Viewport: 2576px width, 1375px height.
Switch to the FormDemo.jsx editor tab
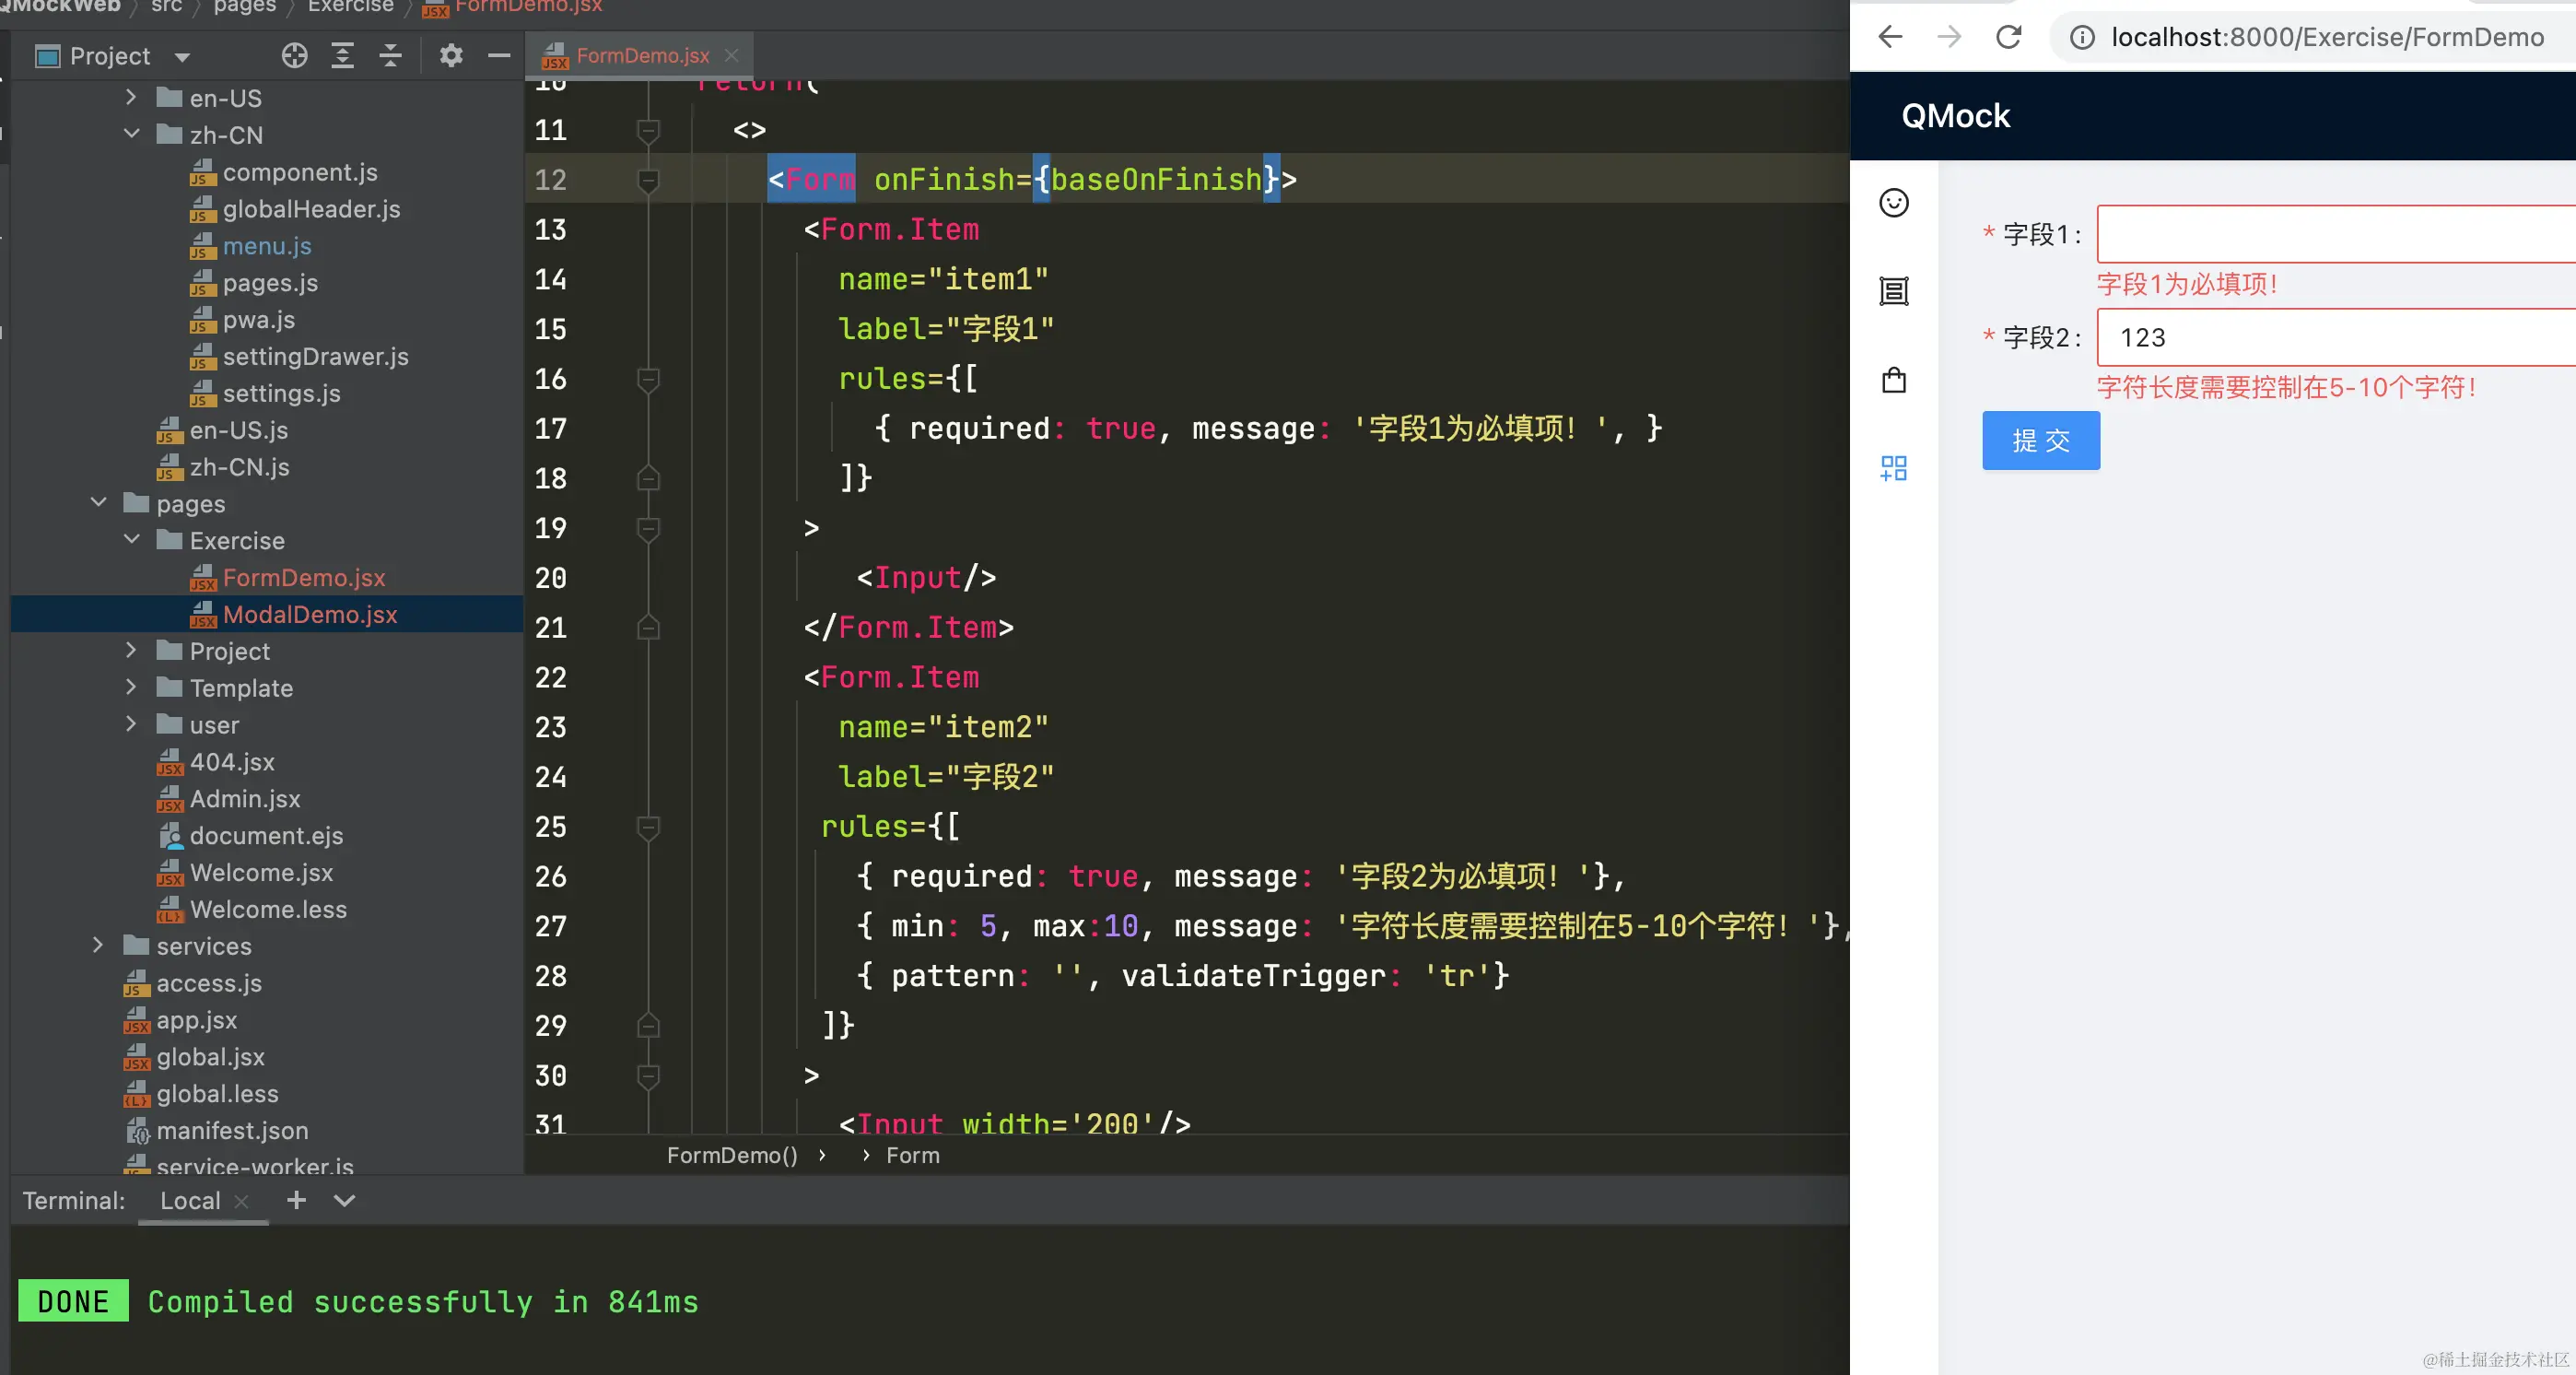[641, 56]
